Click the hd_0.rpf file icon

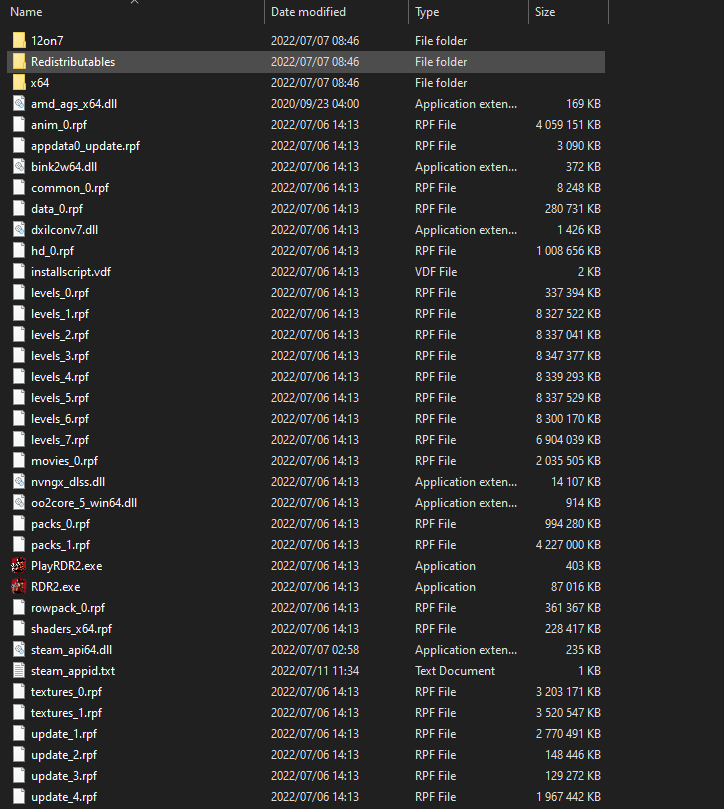tap(19, 250)
